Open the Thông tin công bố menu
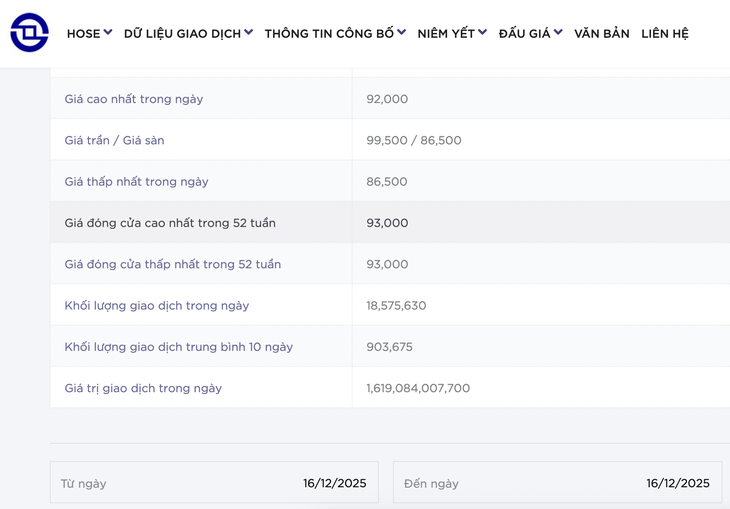 tap(329, 34)
